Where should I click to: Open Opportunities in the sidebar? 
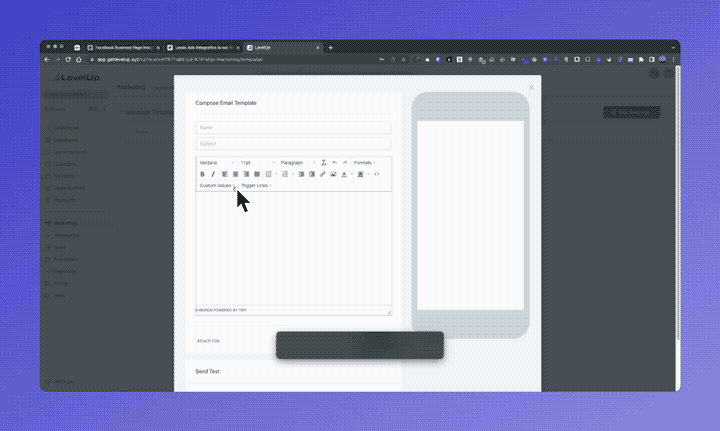65,188
